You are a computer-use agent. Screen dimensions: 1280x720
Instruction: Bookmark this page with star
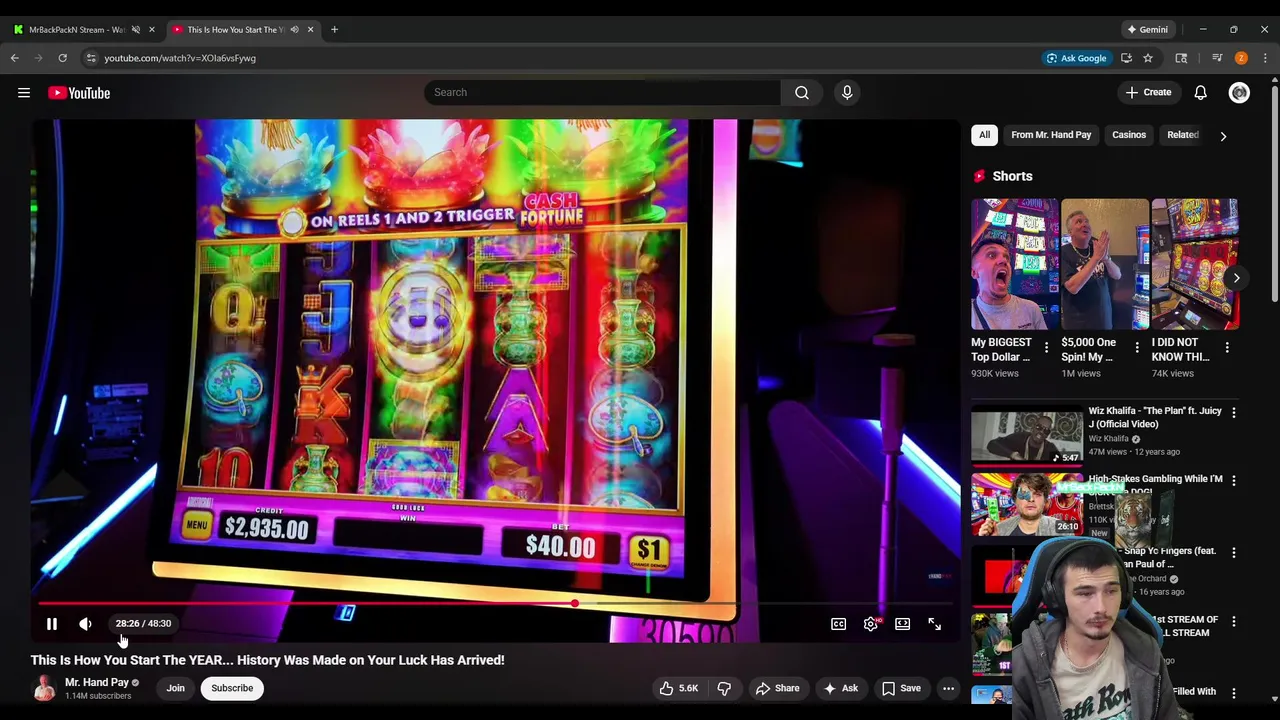point(1148,58)
